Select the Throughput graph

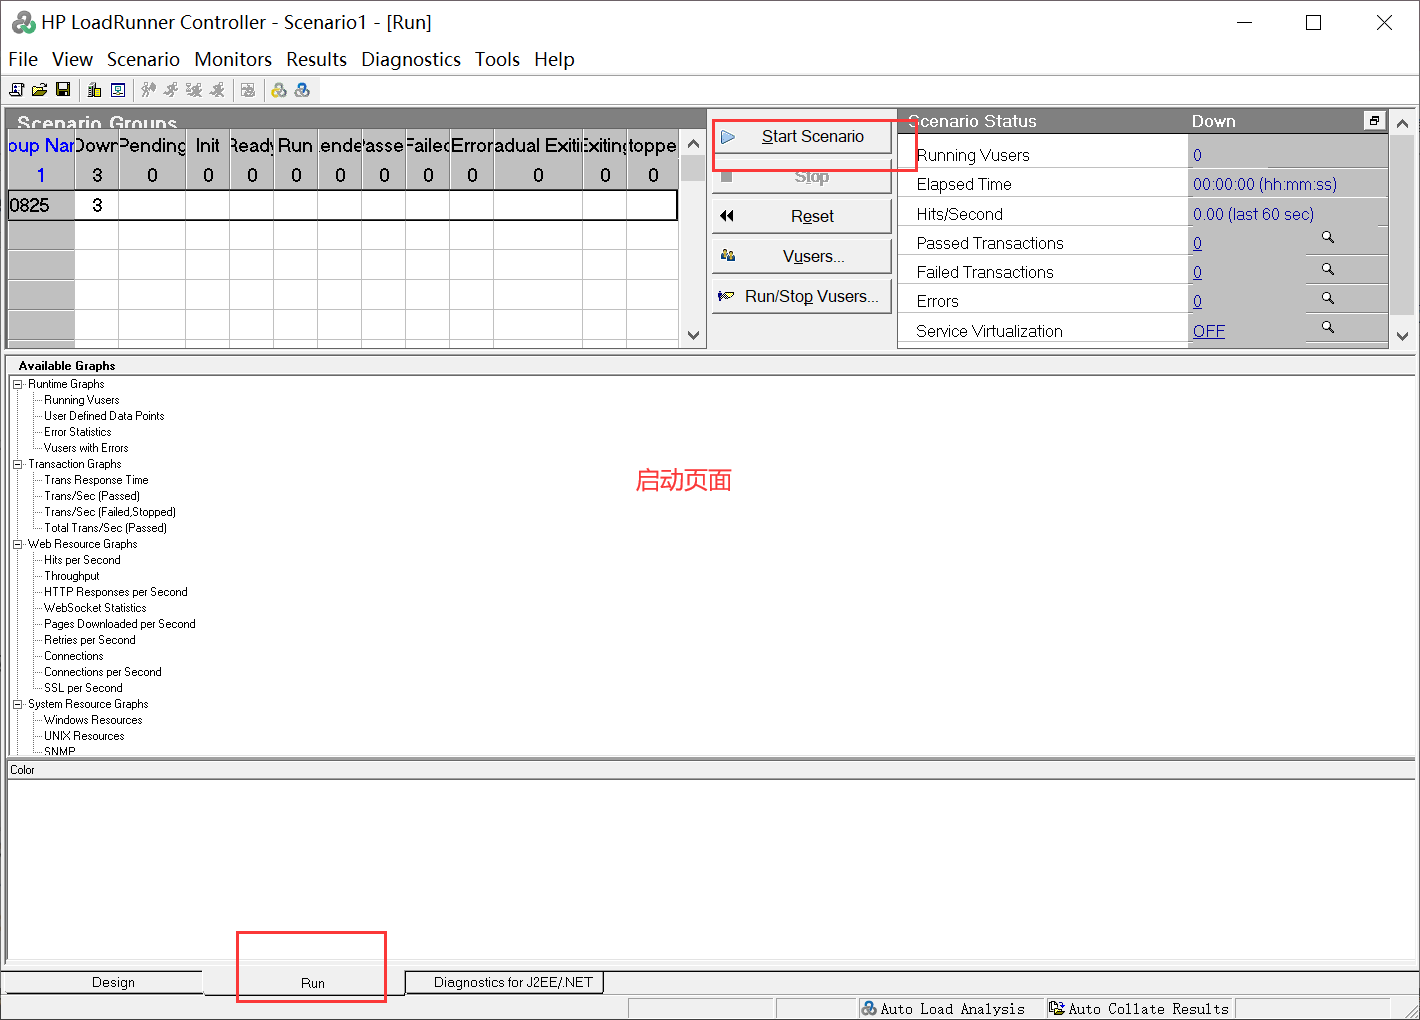coord(71,576)
